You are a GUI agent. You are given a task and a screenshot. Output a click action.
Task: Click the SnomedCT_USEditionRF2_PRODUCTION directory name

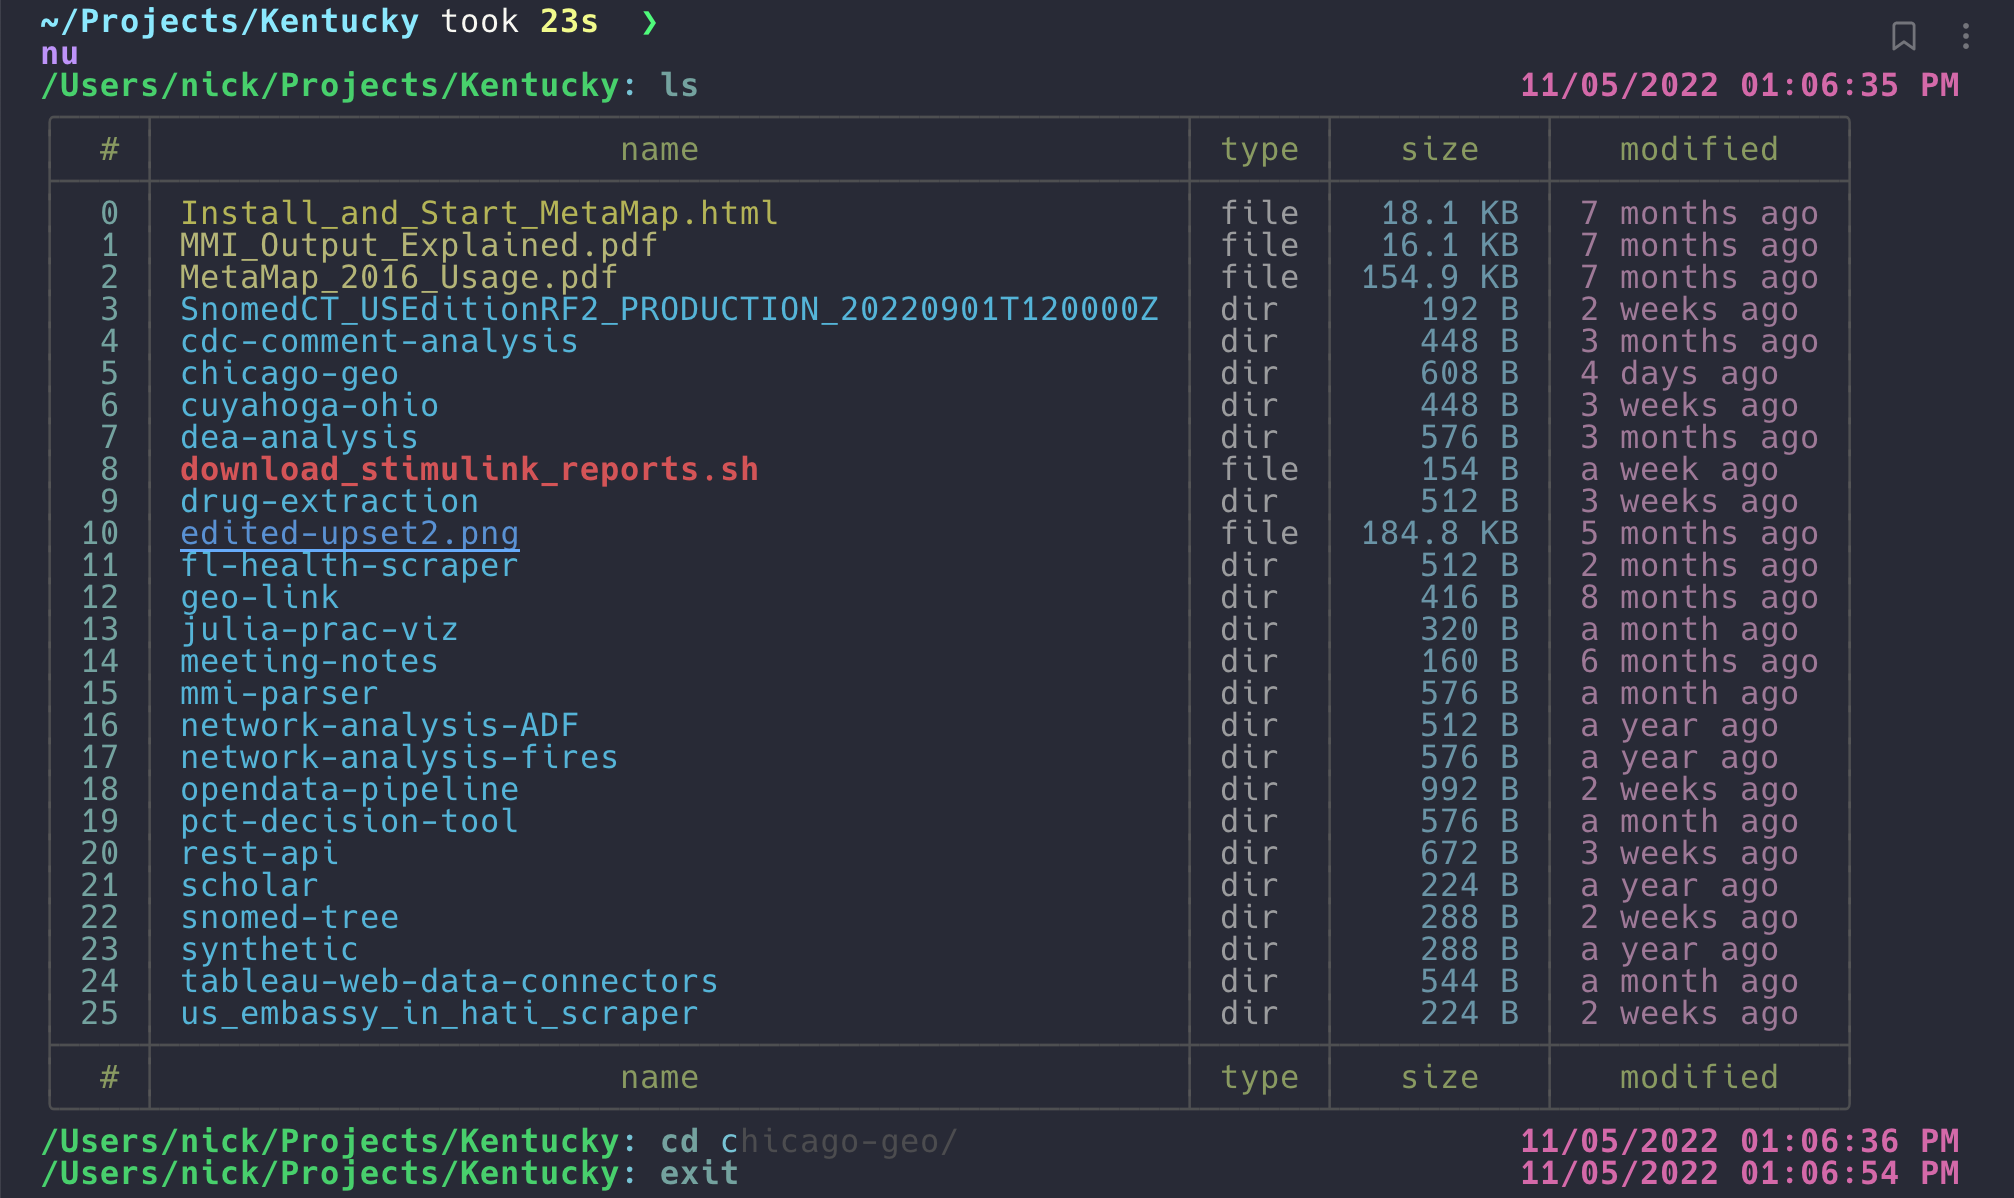pyautogui.click(x=668, y=309)
